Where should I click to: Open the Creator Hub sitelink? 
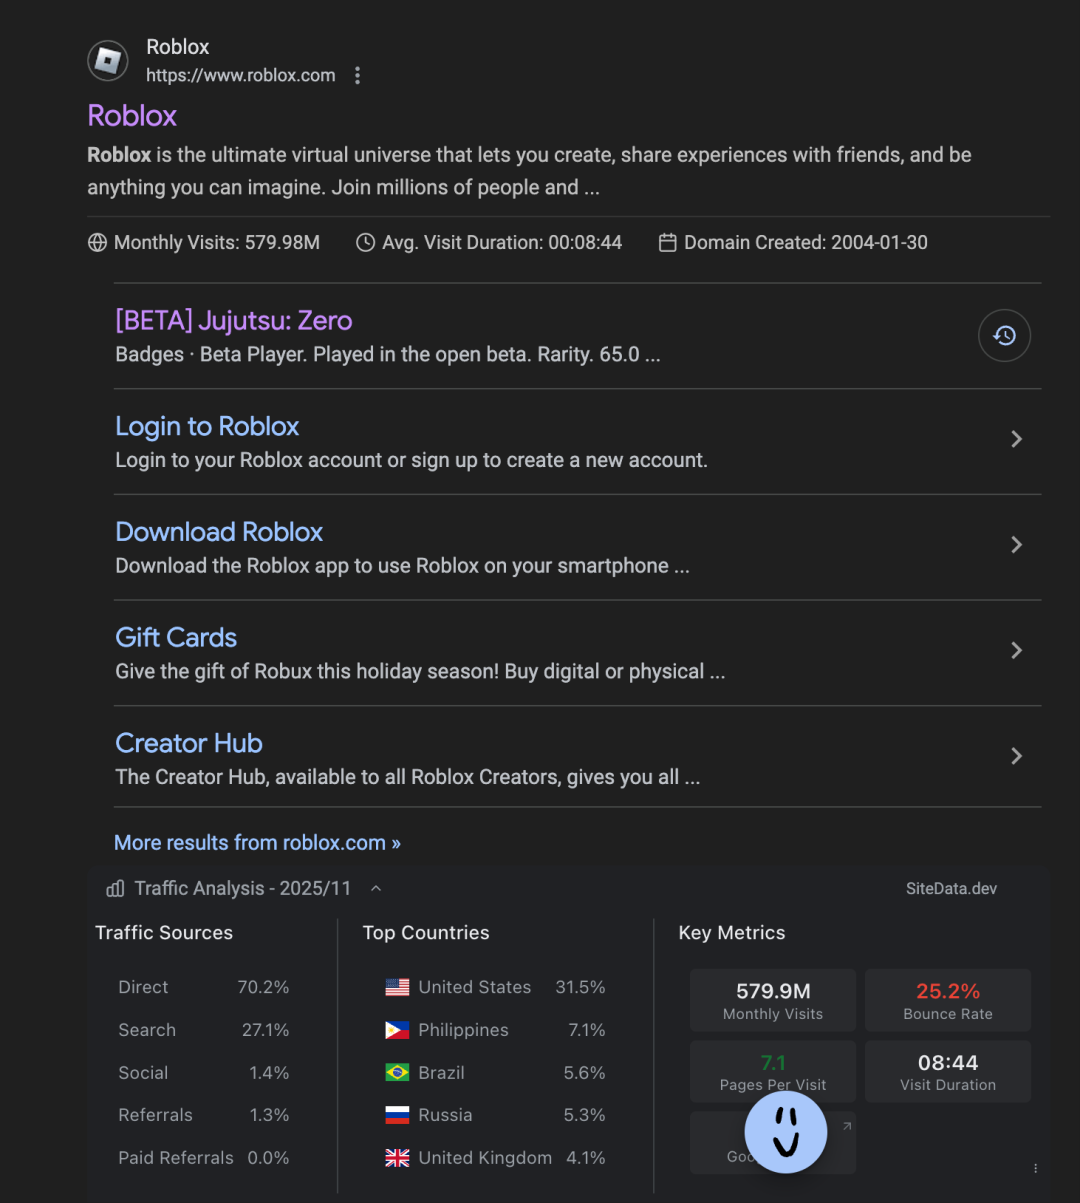pos(189,743)
